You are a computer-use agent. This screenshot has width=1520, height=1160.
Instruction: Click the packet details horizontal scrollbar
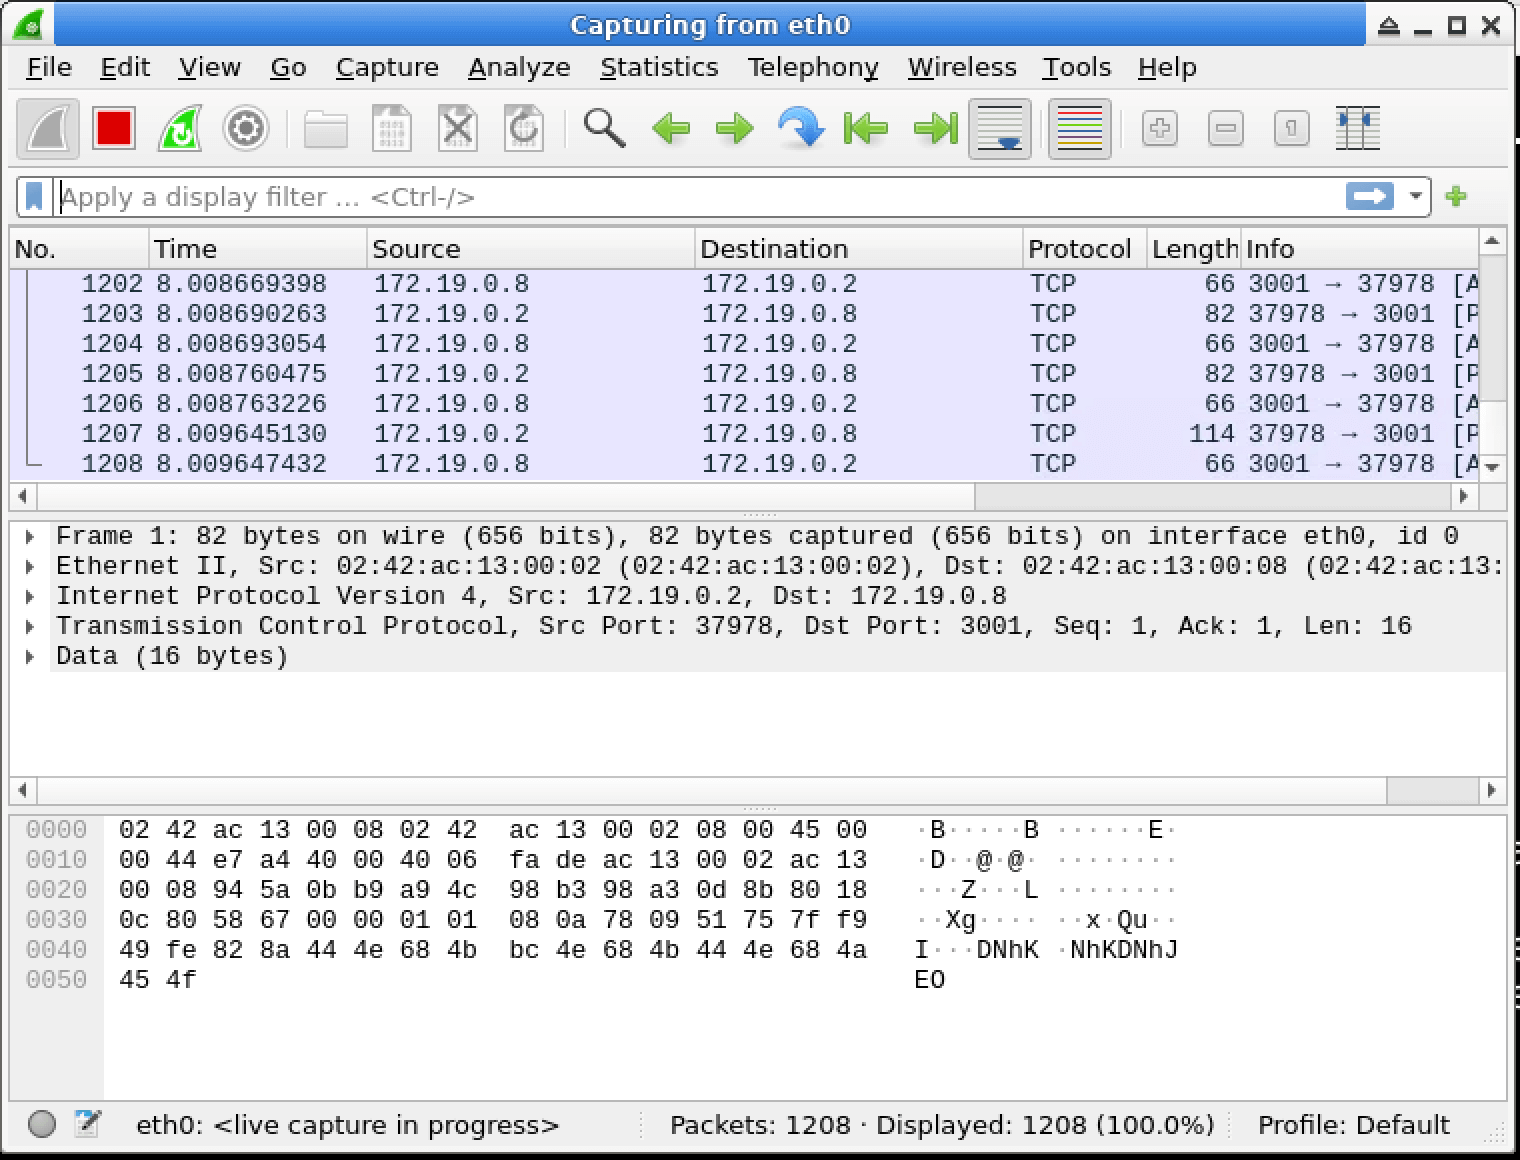tap(712, 790)
